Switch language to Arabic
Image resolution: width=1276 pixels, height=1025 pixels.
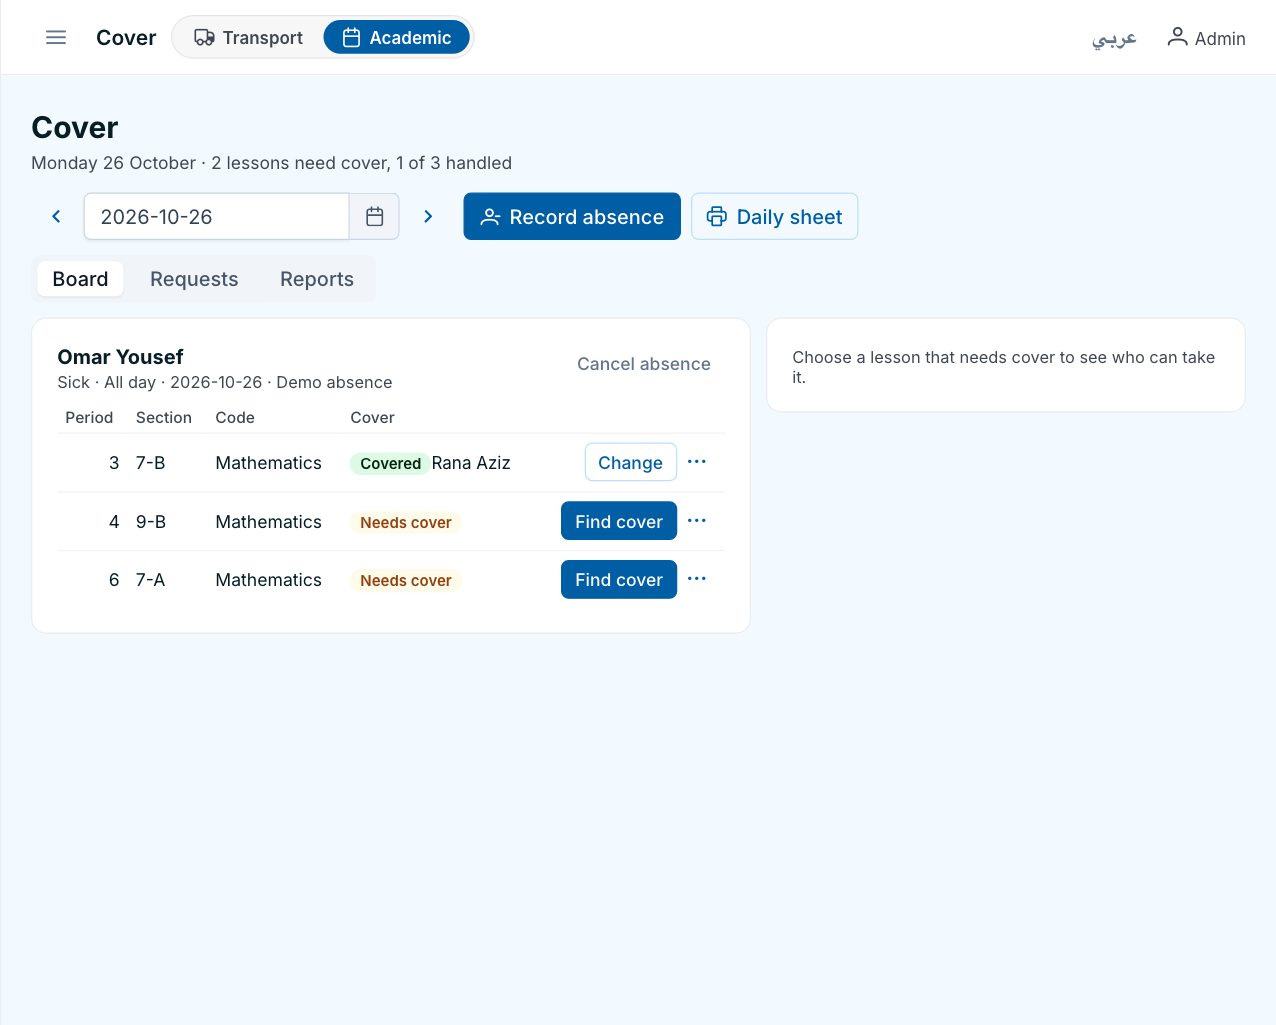[1114, 39]
